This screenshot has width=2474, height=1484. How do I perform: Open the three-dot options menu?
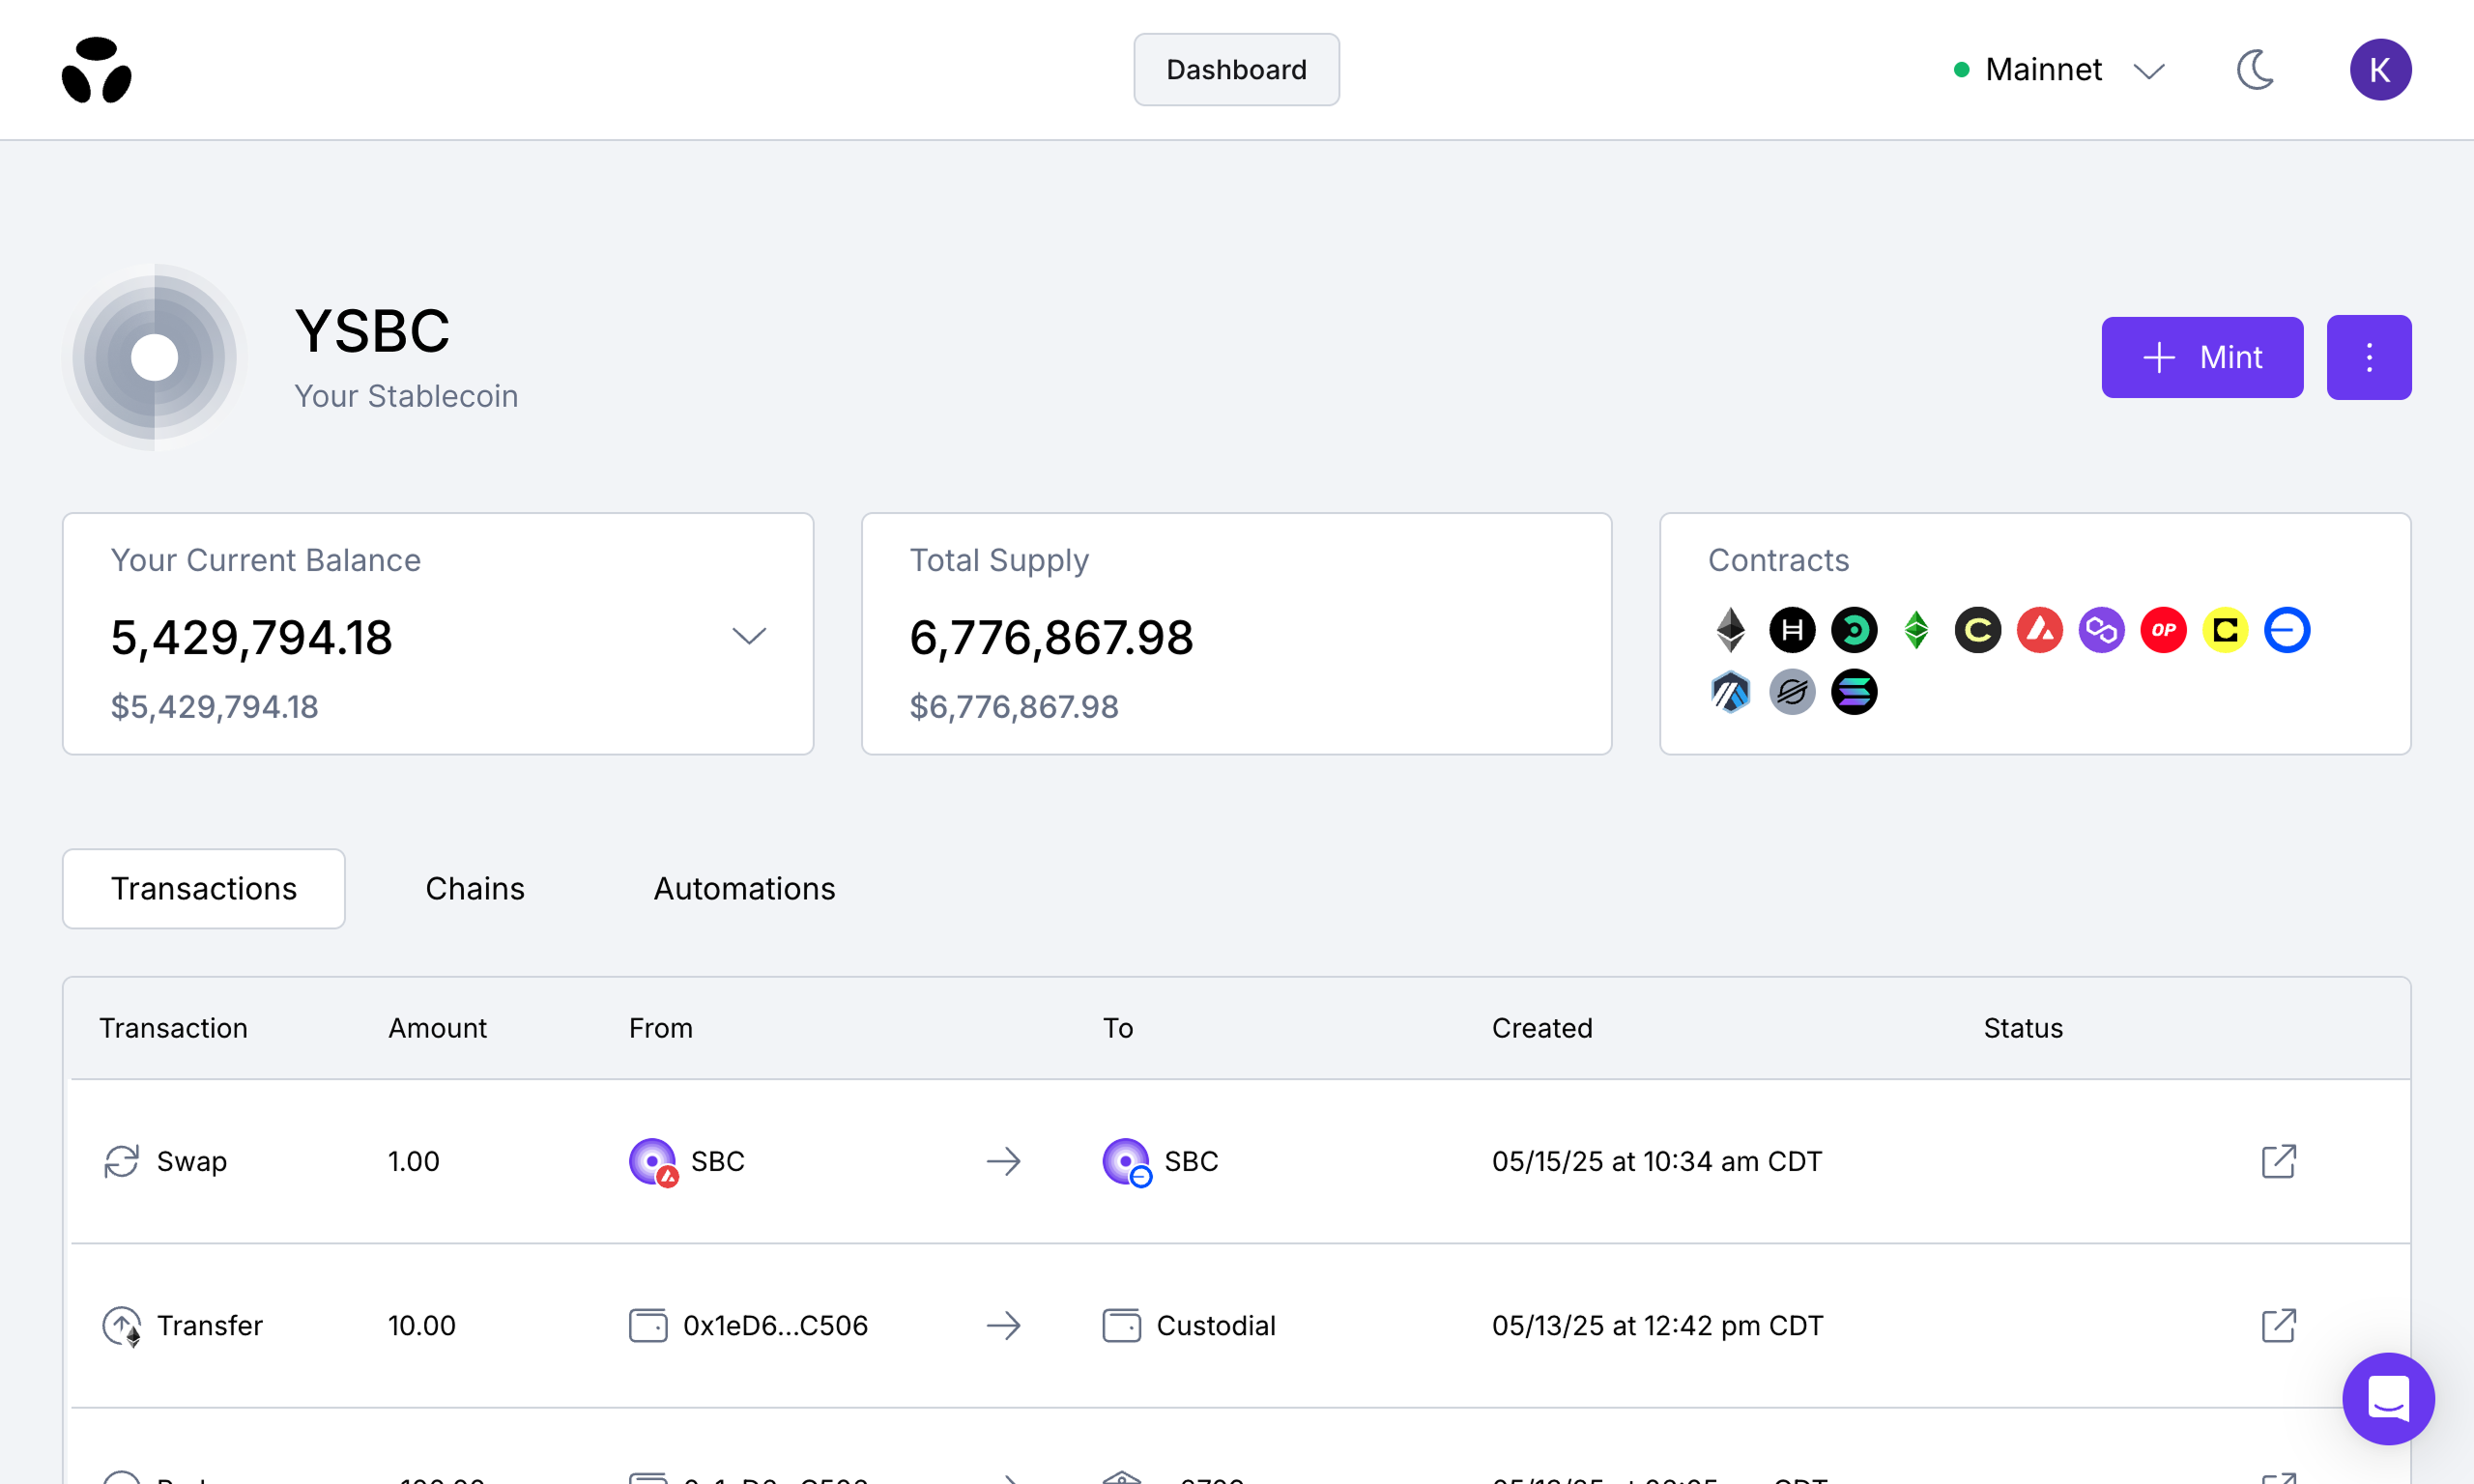(x=2369, y=357)
